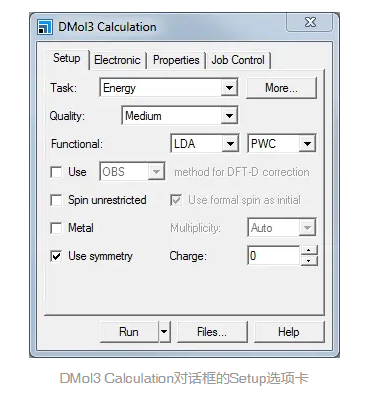
Task: Go to the Job Control tab
Action: point(238,60)
